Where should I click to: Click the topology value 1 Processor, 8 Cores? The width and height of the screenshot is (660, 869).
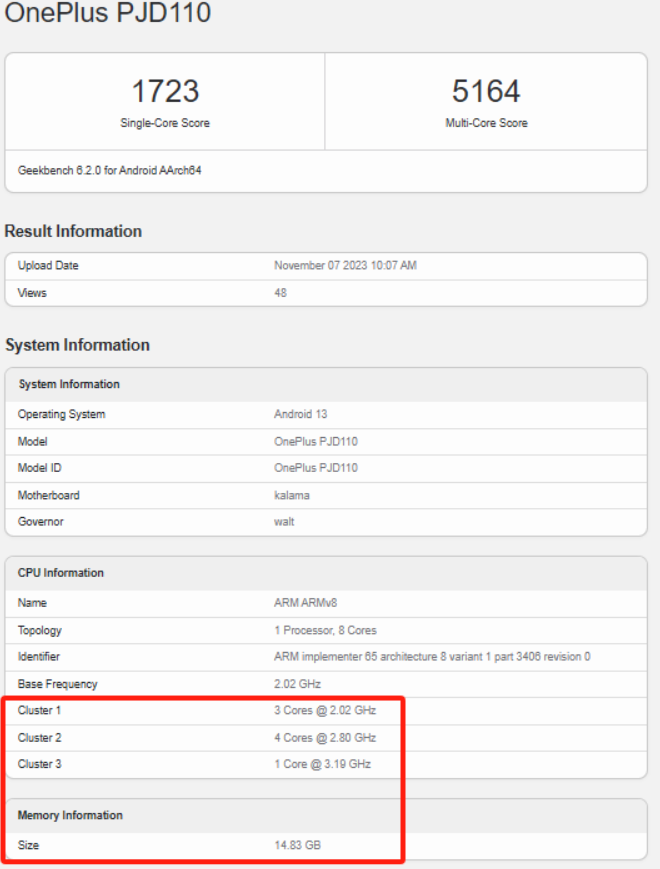[325, 630]
